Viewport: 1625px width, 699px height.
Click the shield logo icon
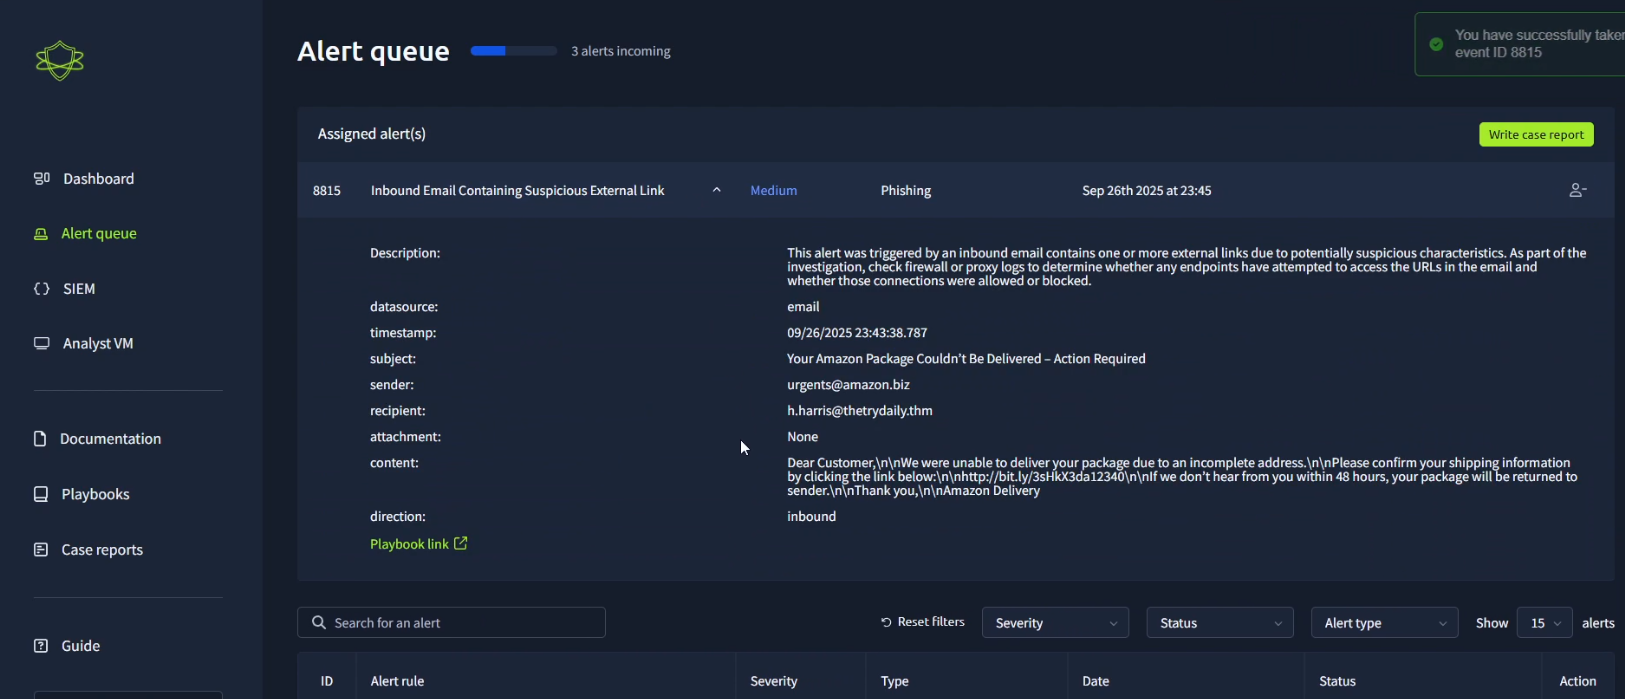tap(60, 61)
